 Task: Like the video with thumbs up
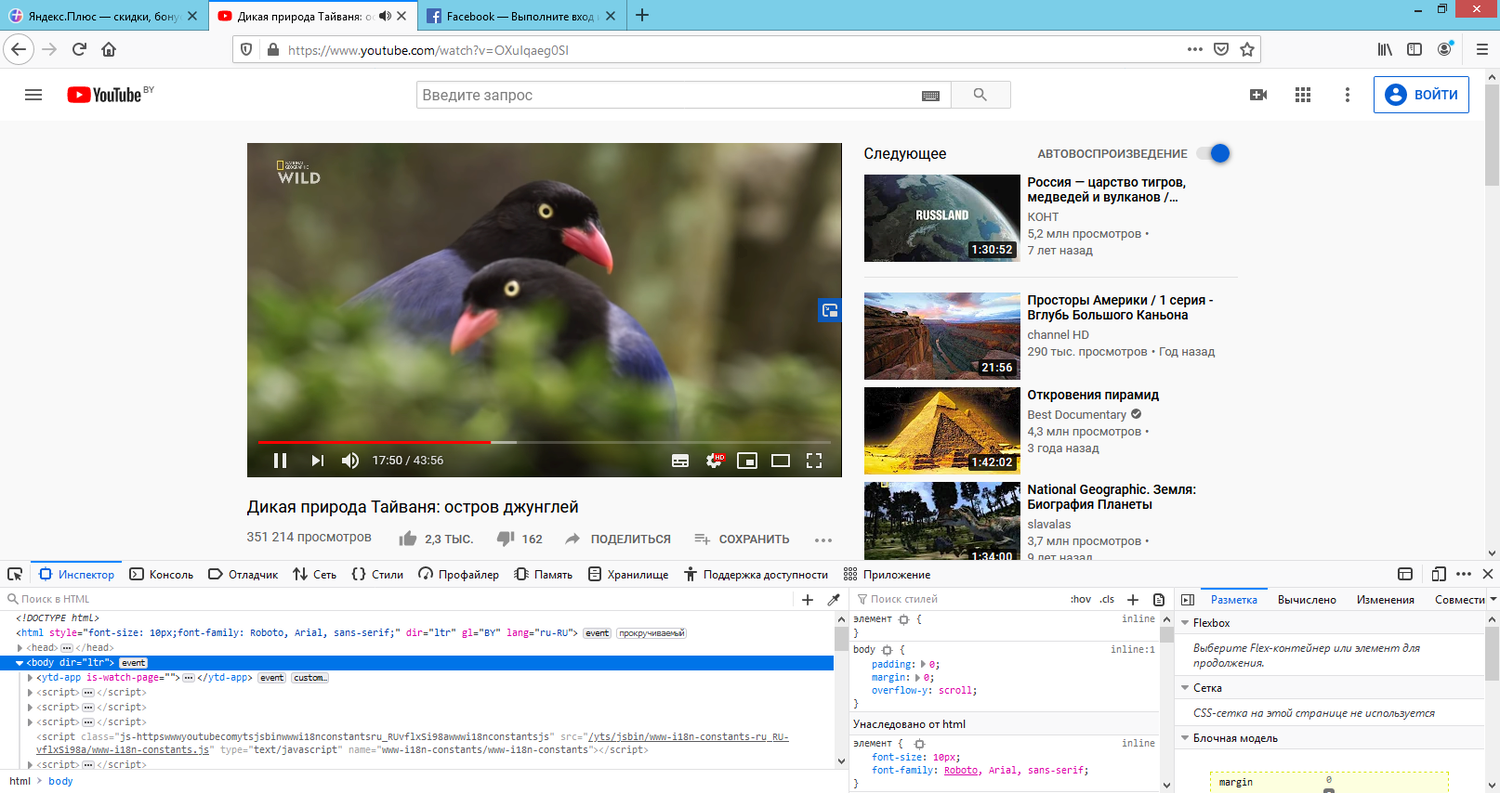pos(408,539)
